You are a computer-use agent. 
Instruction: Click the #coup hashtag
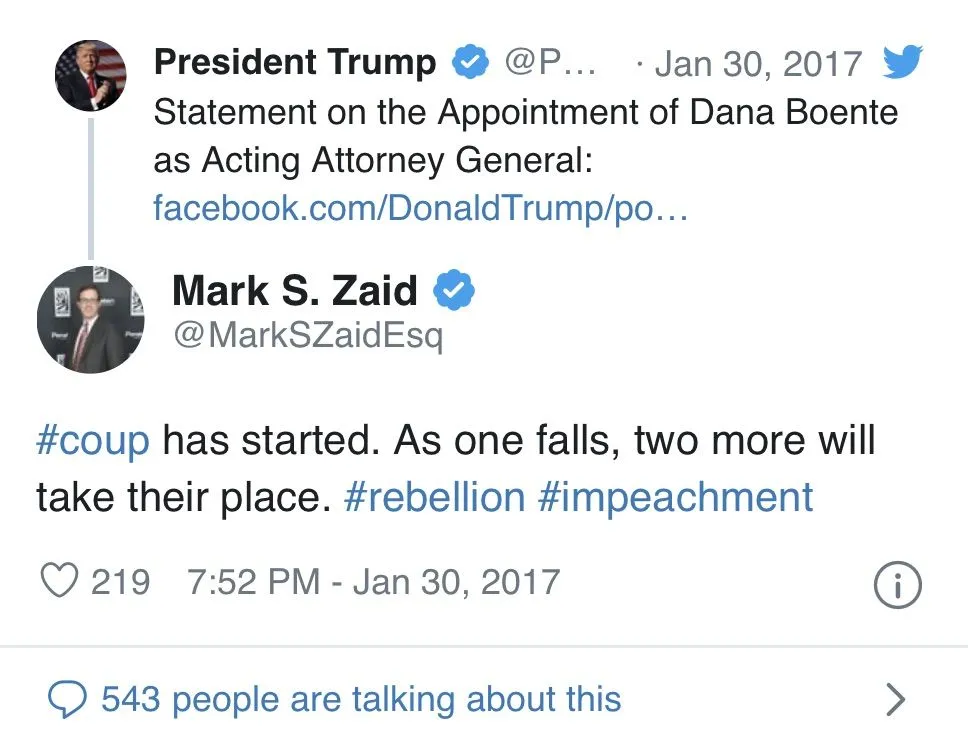pyautogui.click(x=92, y=441)
